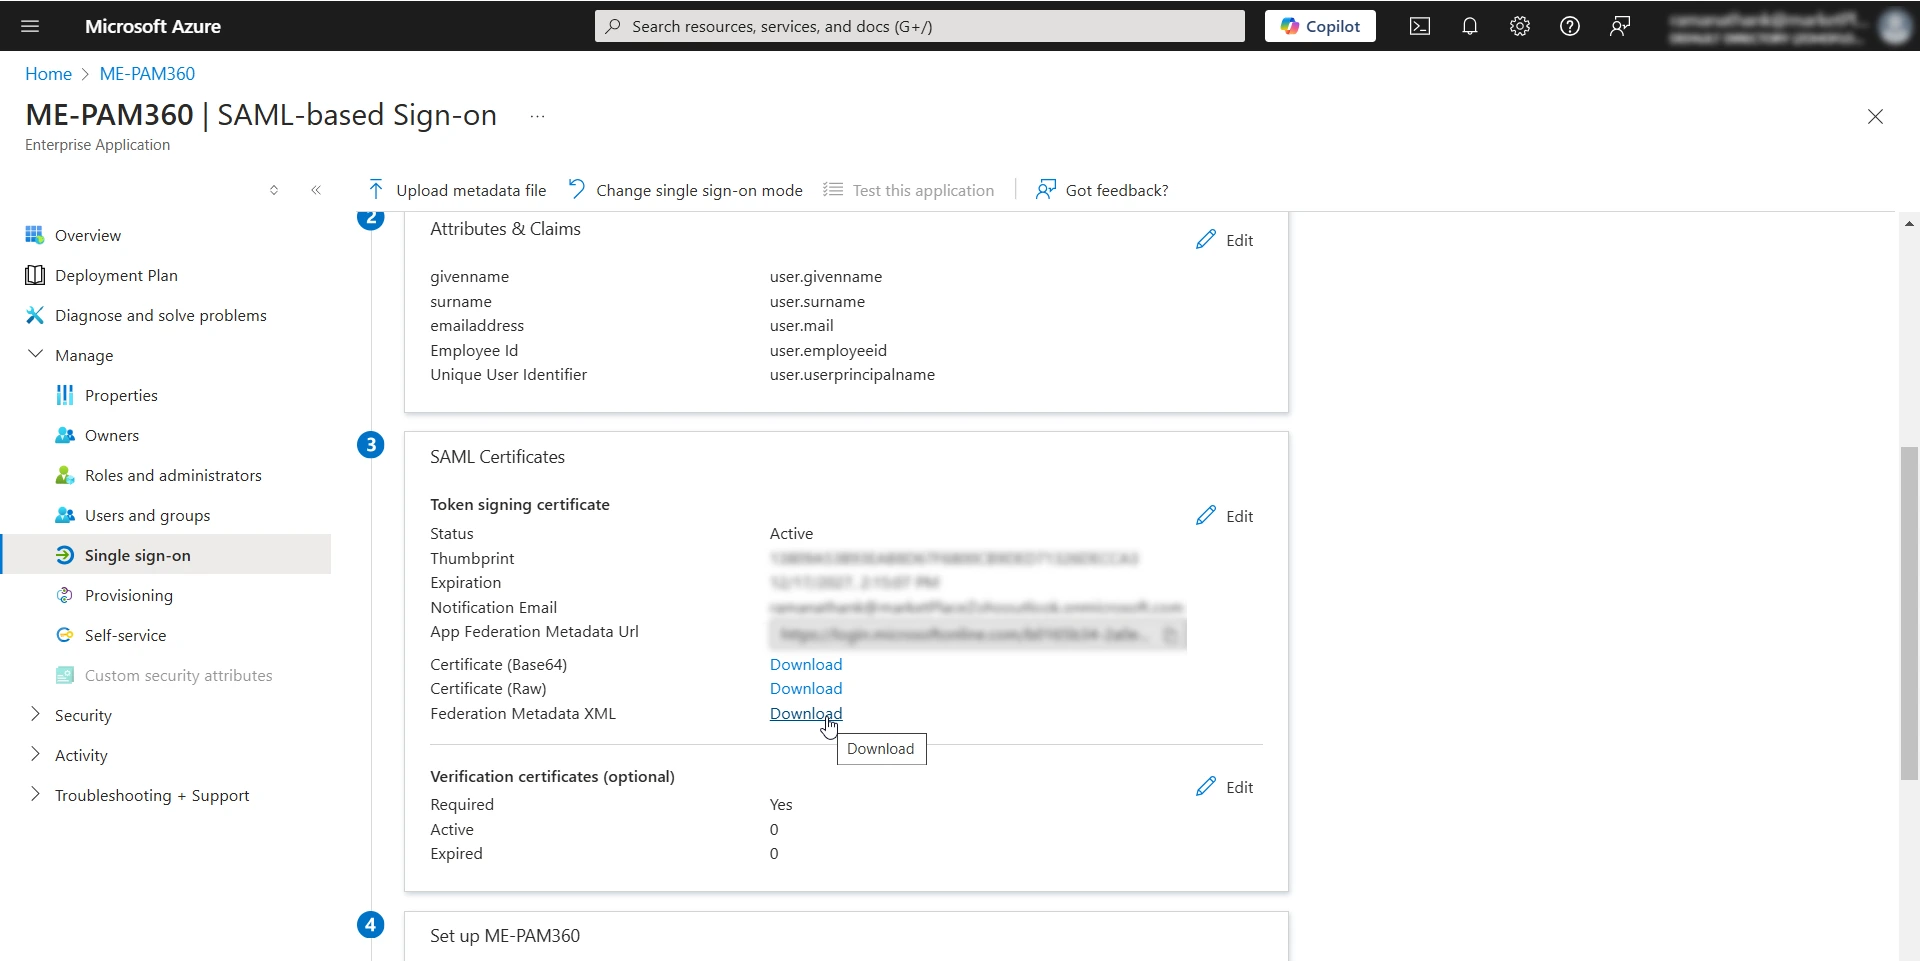Open the portal hamburger menu
This screenshot has height=961, width=1920.
click(29, 26)
